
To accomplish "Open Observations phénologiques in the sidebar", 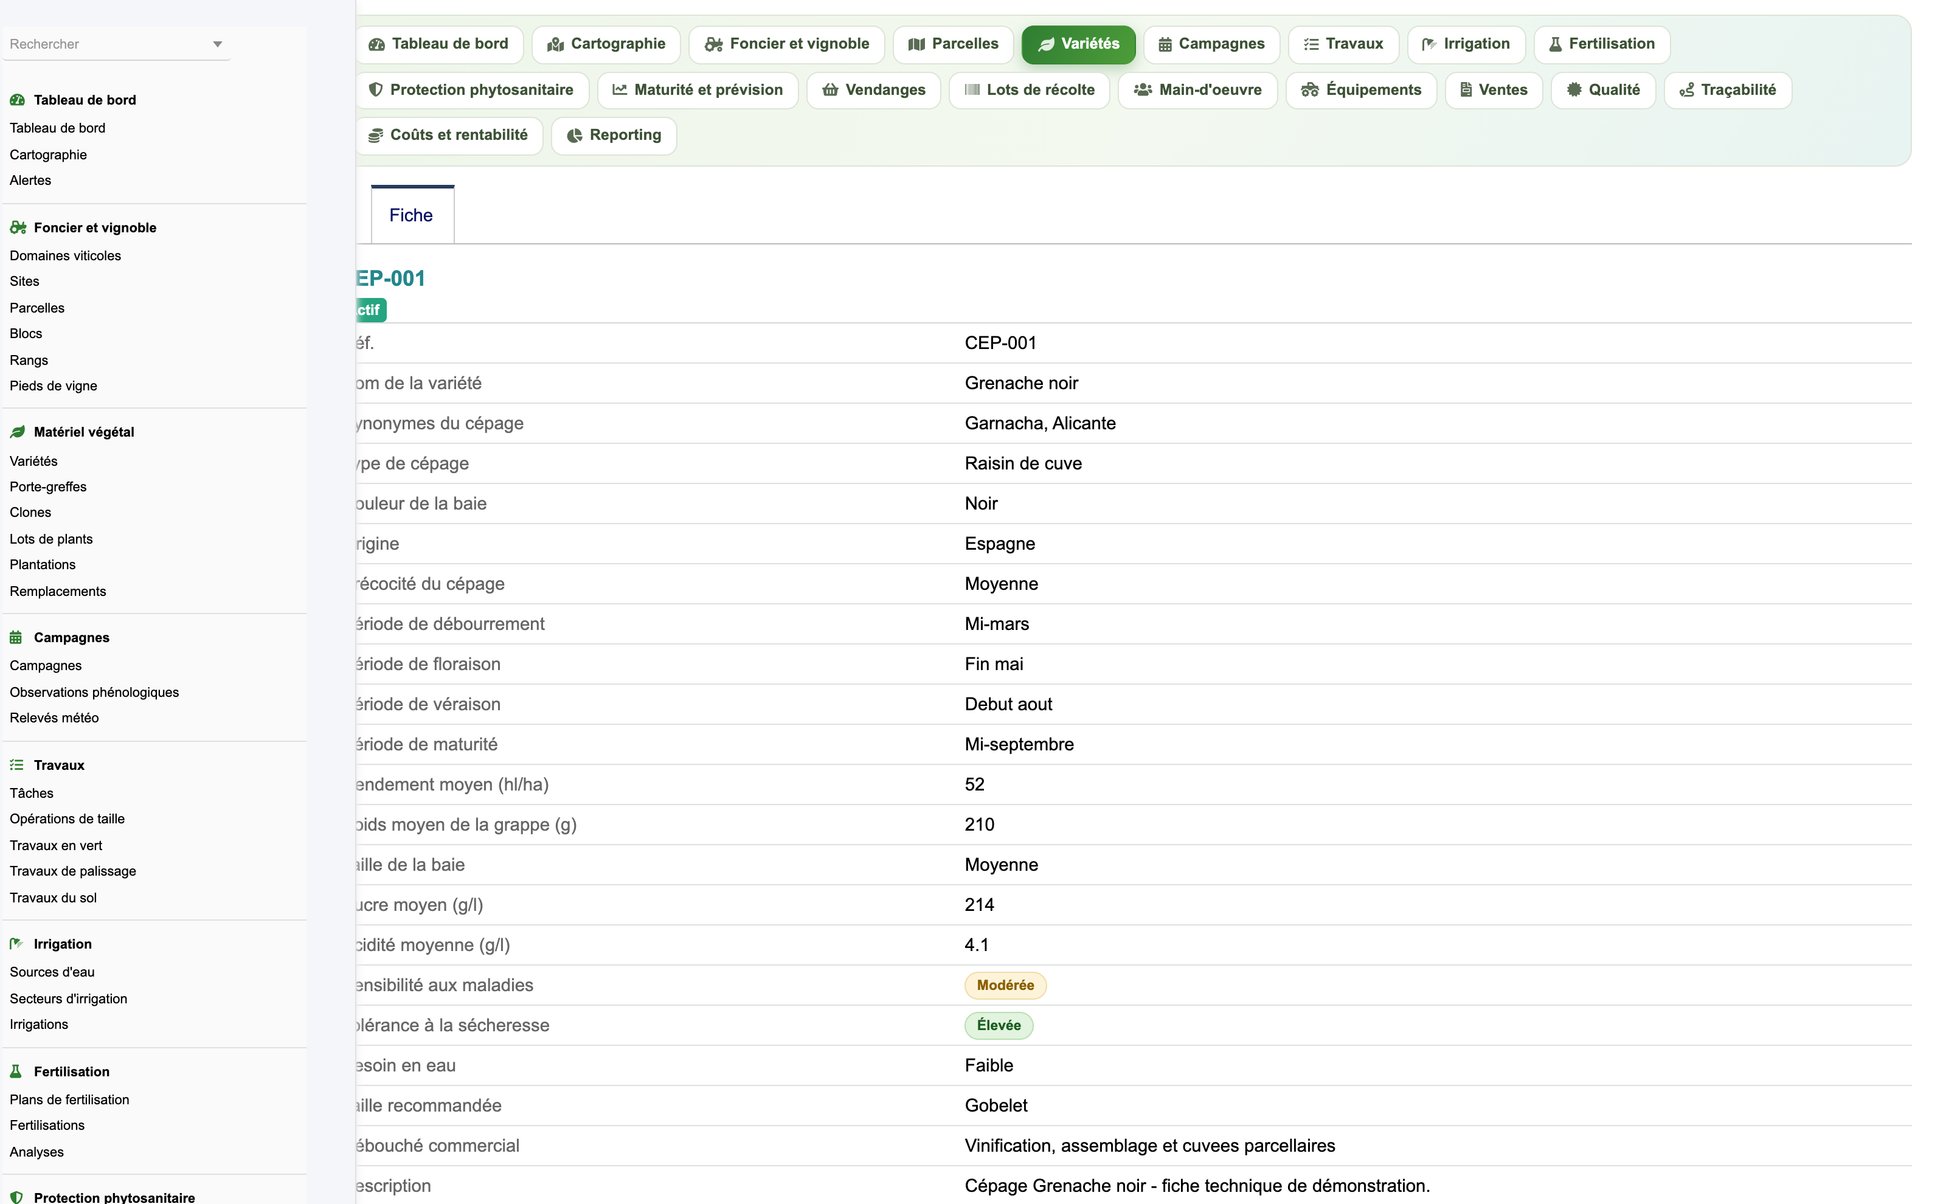I will 95,692.
